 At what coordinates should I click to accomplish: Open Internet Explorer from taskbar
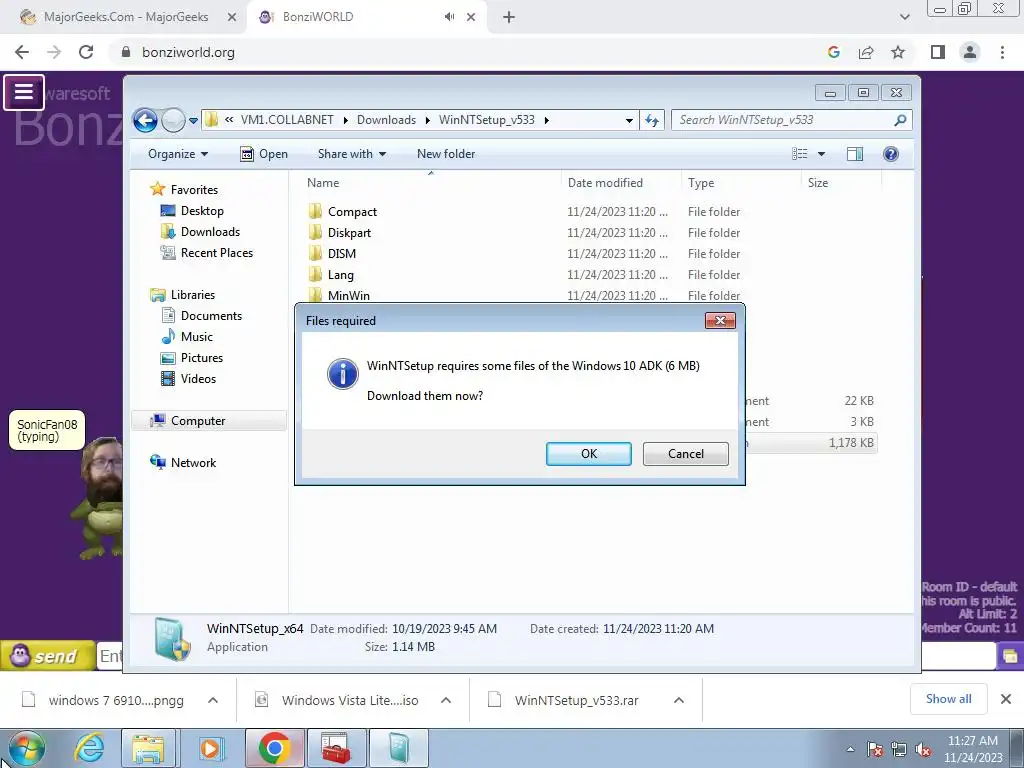click(x=89, y=748)
